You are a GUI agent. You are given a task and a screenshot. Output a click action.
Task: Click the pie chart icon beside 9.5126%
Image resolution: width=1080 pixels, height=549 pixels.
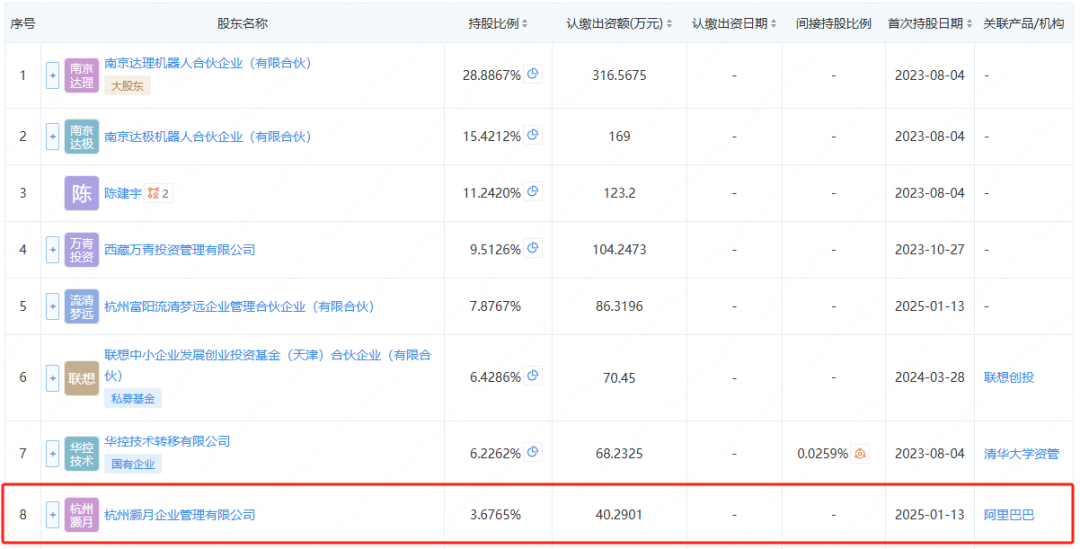point(533,249)
